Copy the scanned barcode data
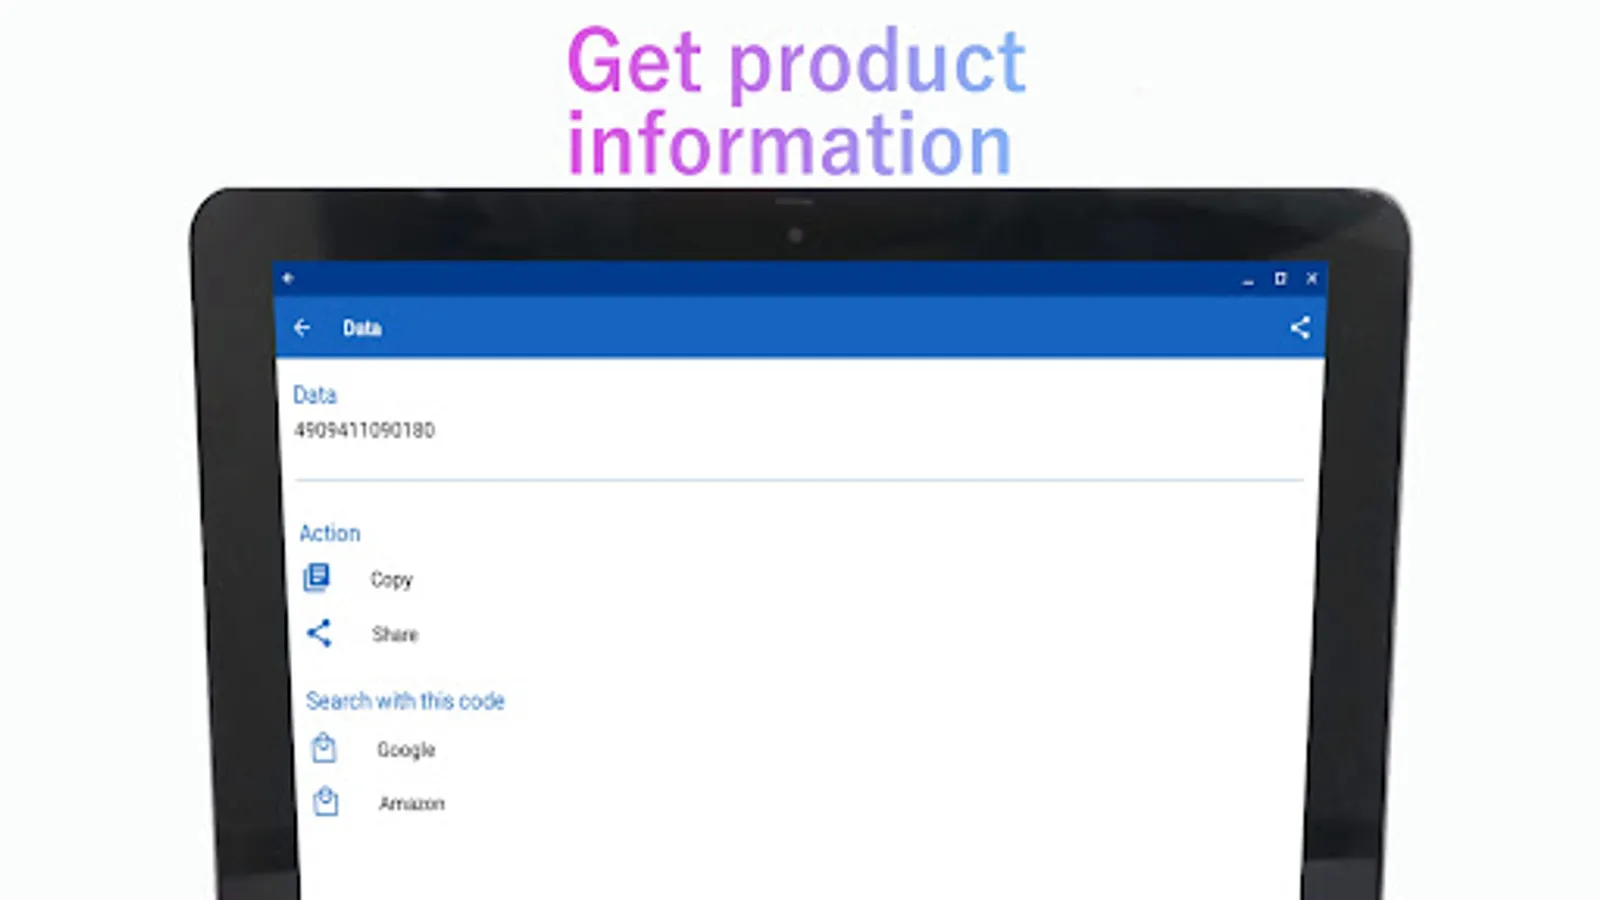Image resolution: width=1600 pixels, height=900 pixels. pyautogui.click(x=391, y=578)
